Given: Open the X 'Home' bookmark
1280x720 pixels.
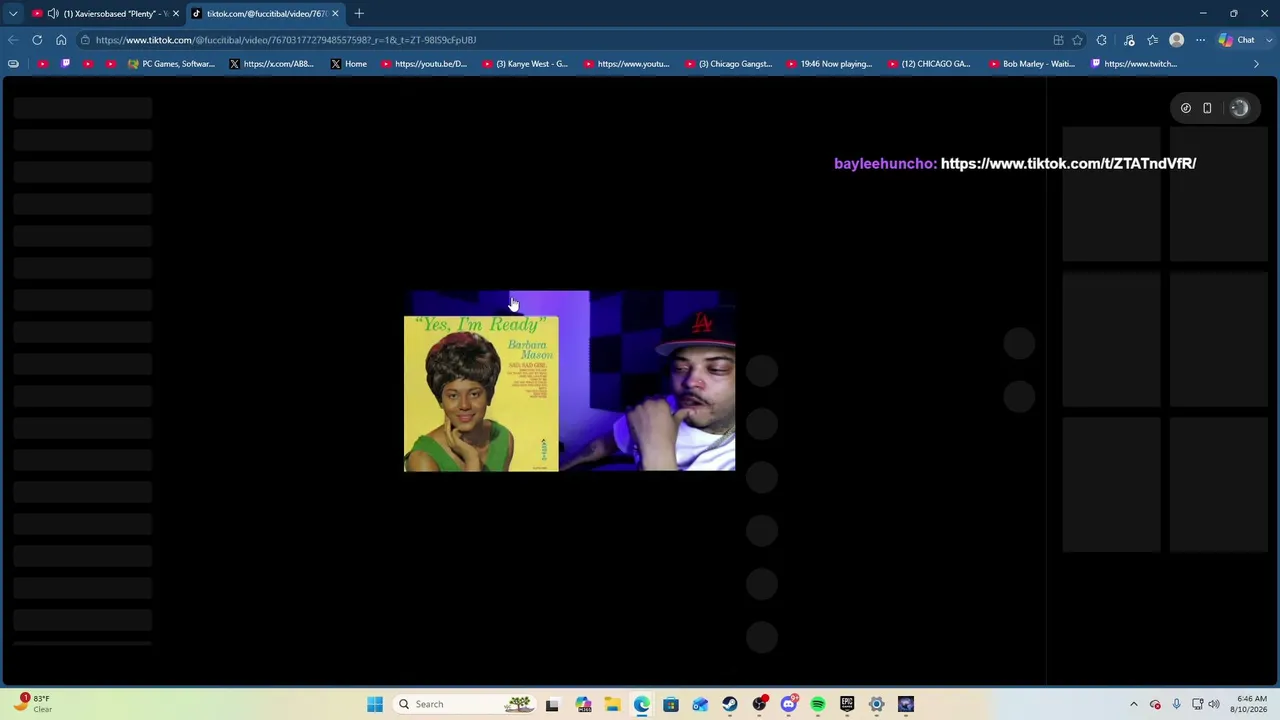Looking at the screenshot, I should click(349, 64).
